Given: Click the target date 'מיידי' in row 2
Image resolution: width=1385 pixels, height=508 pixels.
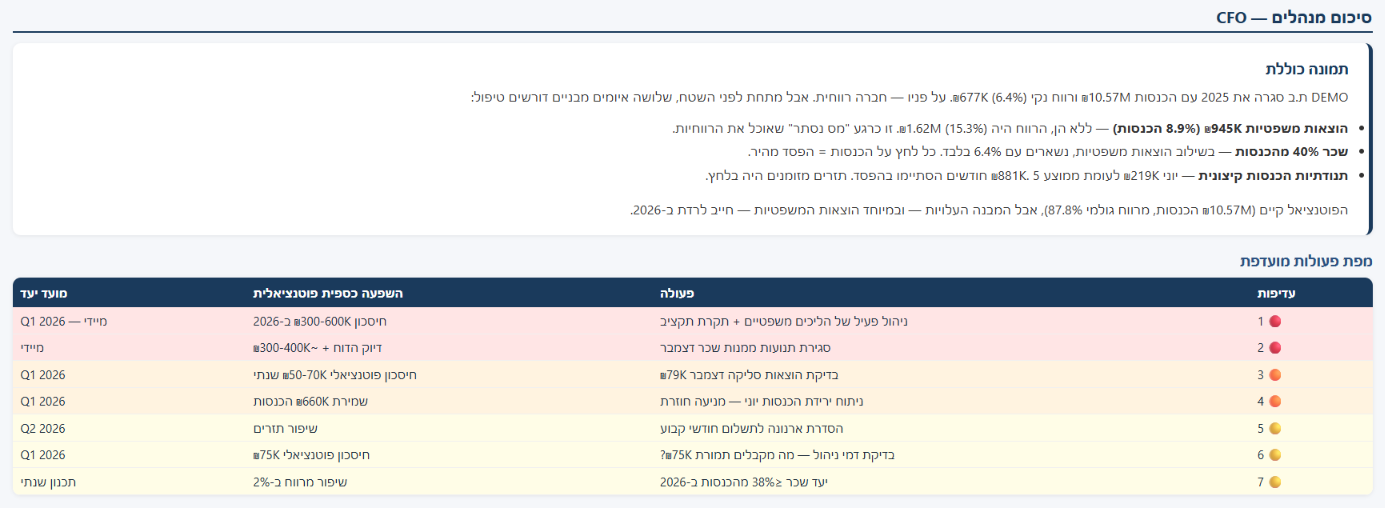Looking at the screenshot, I should pos(32,348).
